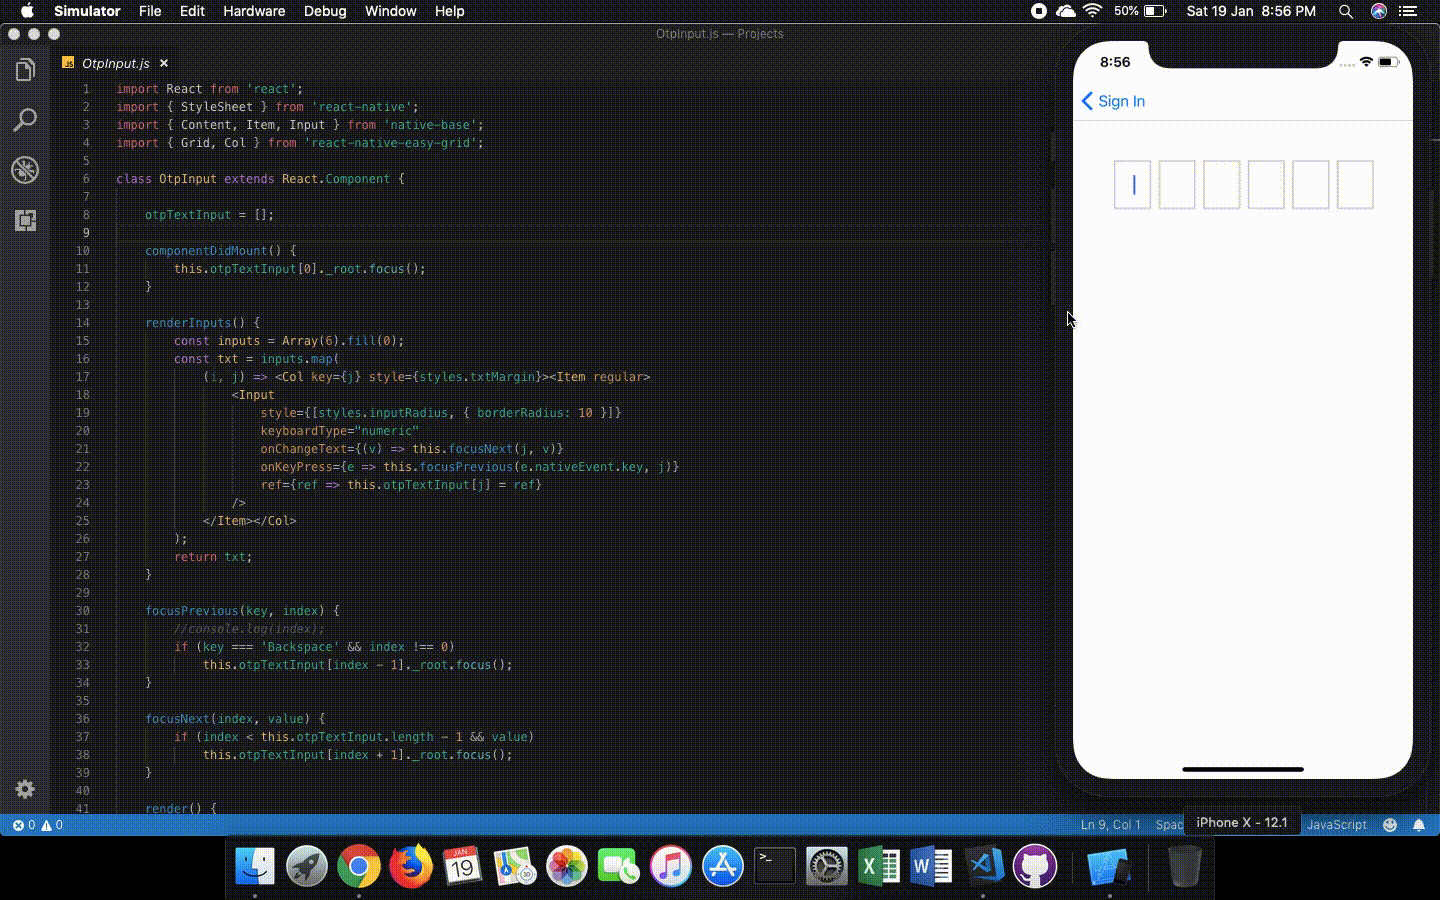This screenshot has height=900, width=1440.
Task: Launch Google Chrome from the Dock
Action: [x=359, y=866]
